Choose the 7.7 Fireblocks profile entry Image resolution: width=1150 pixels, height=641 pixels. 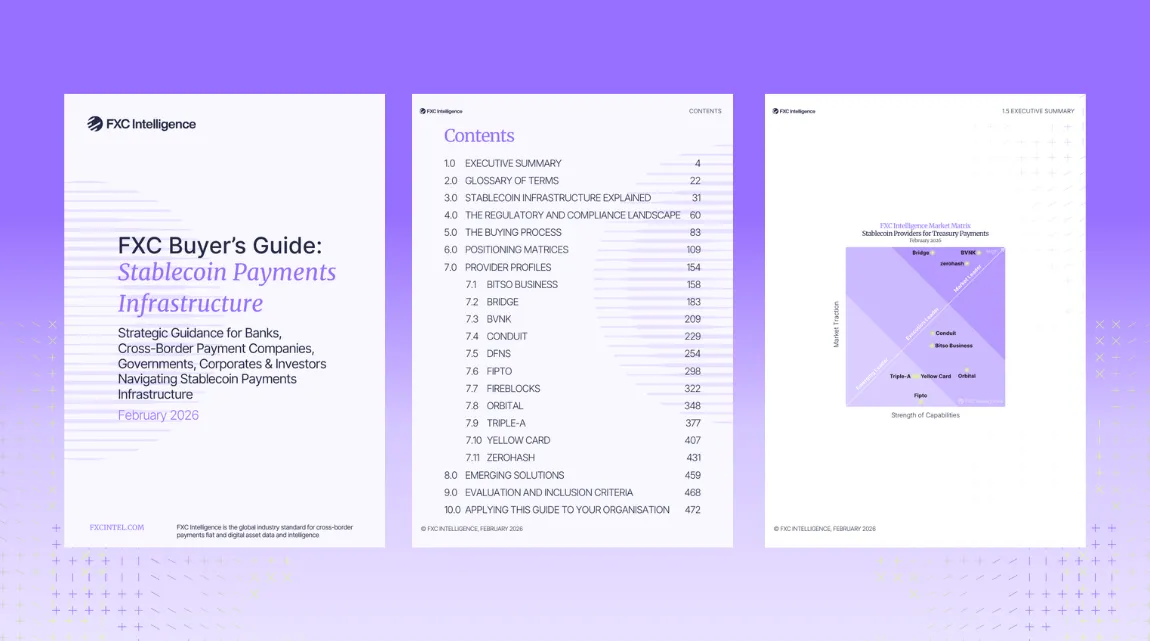[x=515, y=388]
